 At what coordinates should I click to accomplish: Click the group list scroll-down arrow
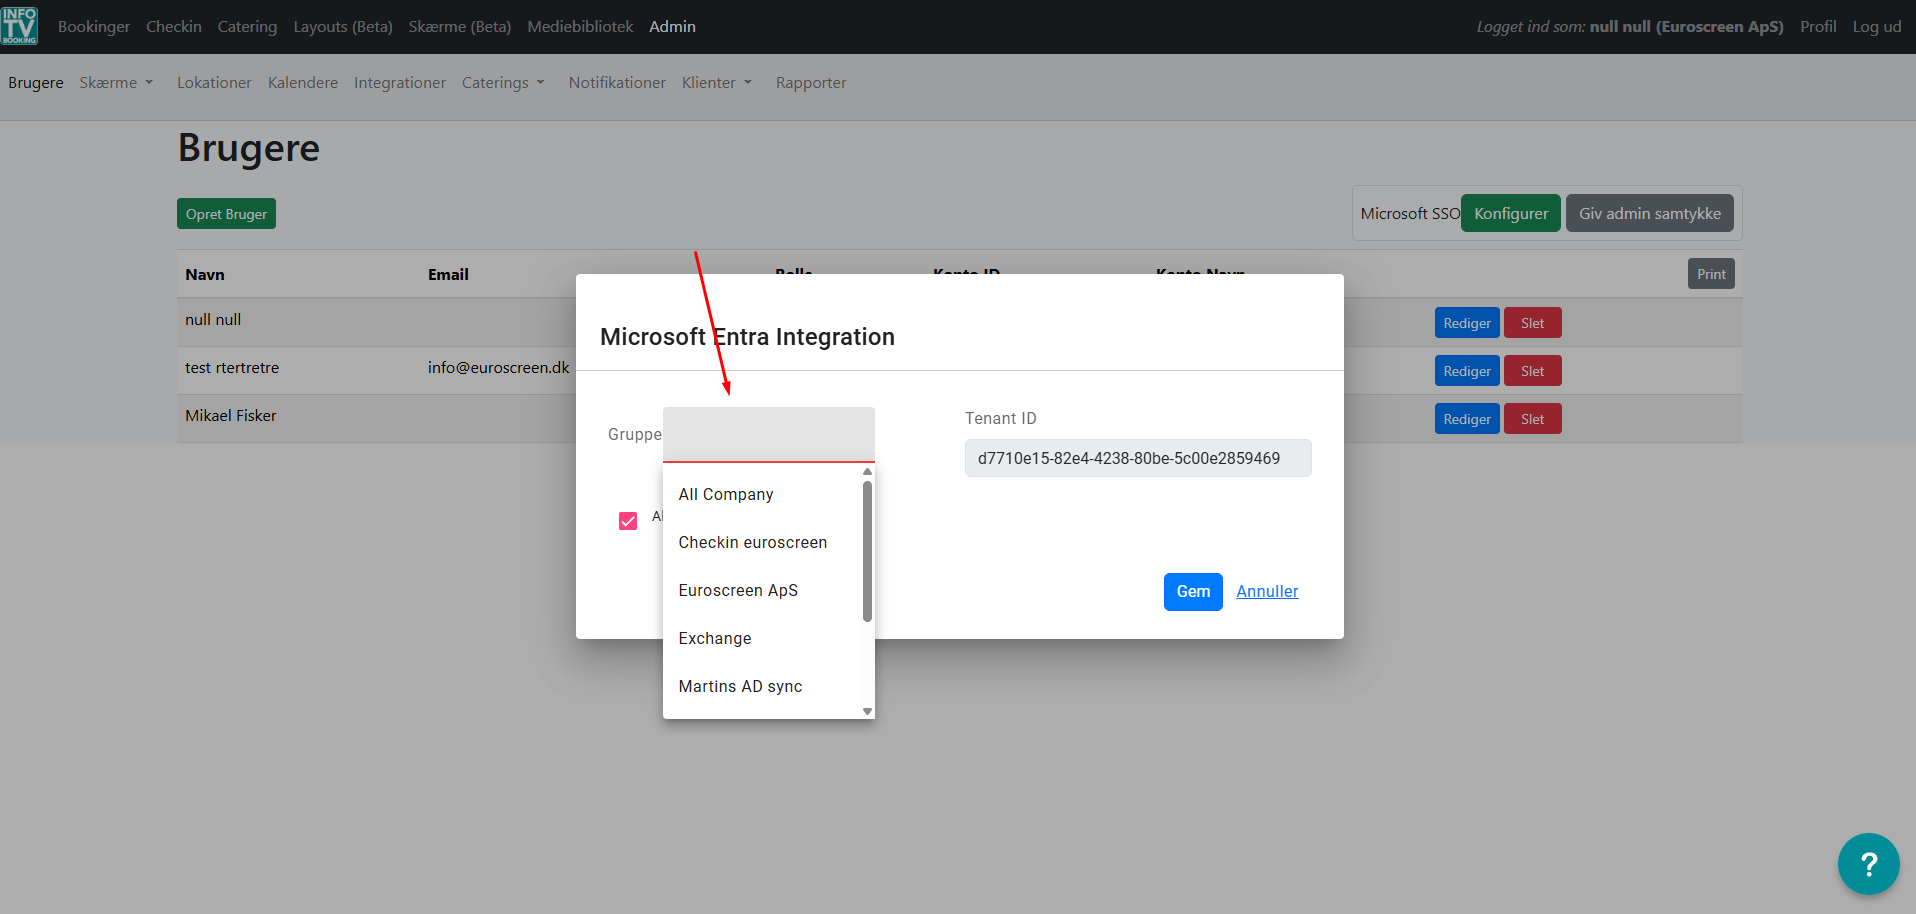[867, 711]
